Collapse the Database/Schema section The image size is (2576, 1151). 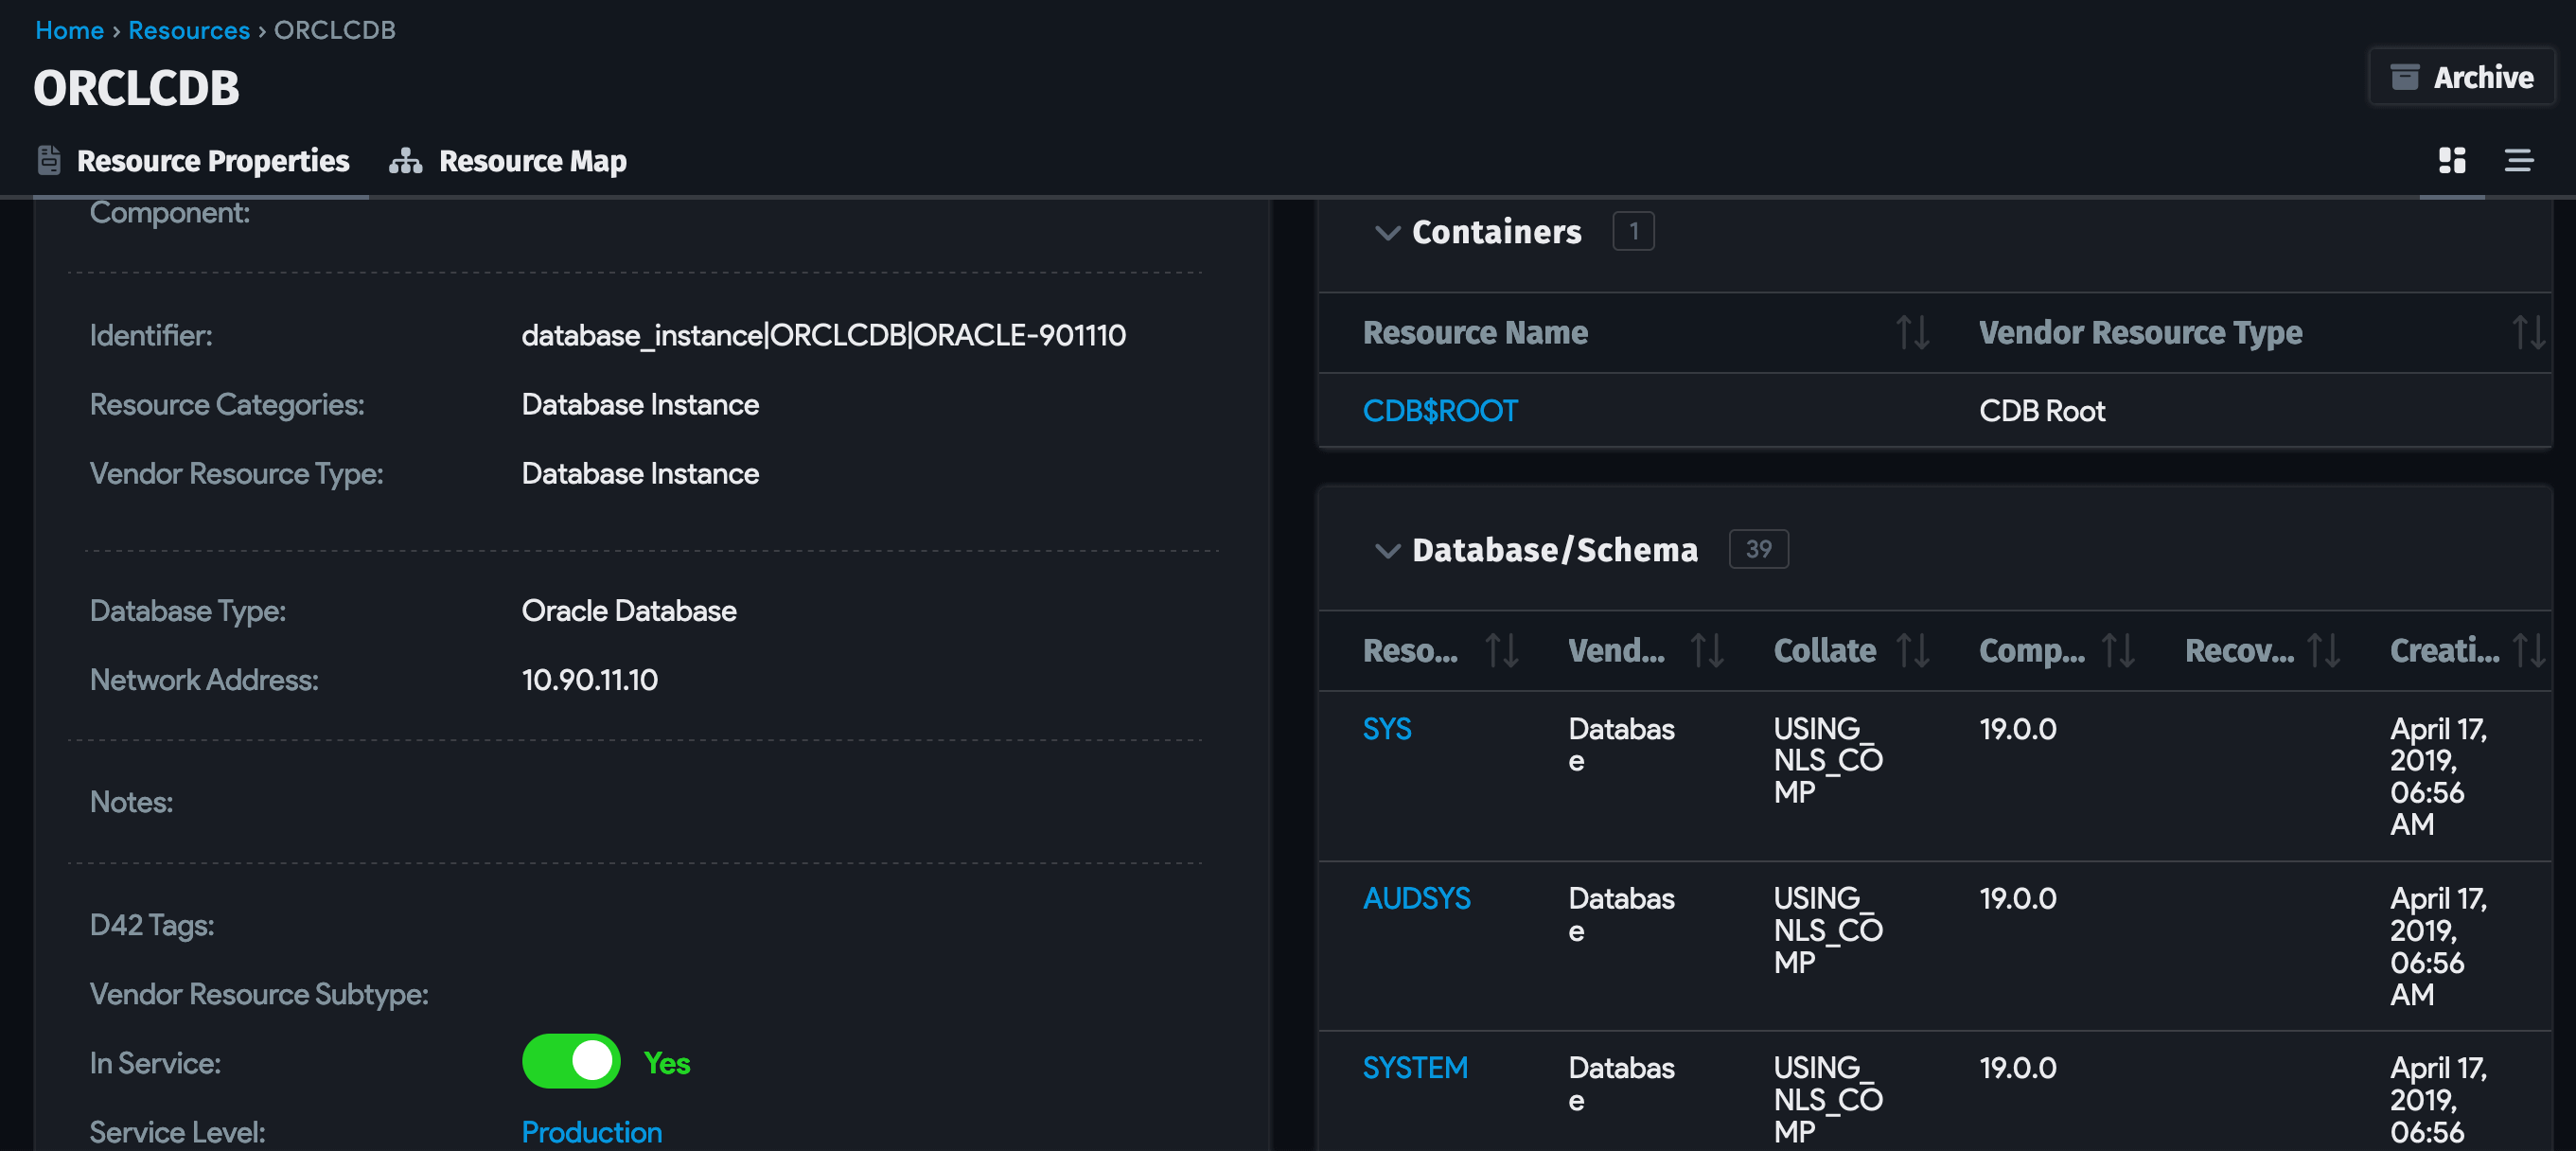pos(1388,550)
